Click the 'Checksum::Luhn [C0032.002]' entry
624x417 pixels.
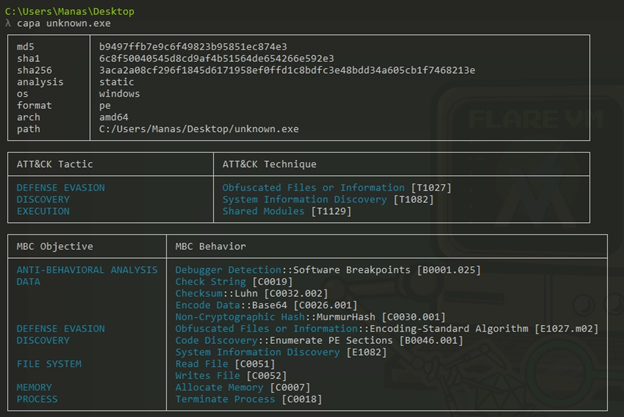240,294
